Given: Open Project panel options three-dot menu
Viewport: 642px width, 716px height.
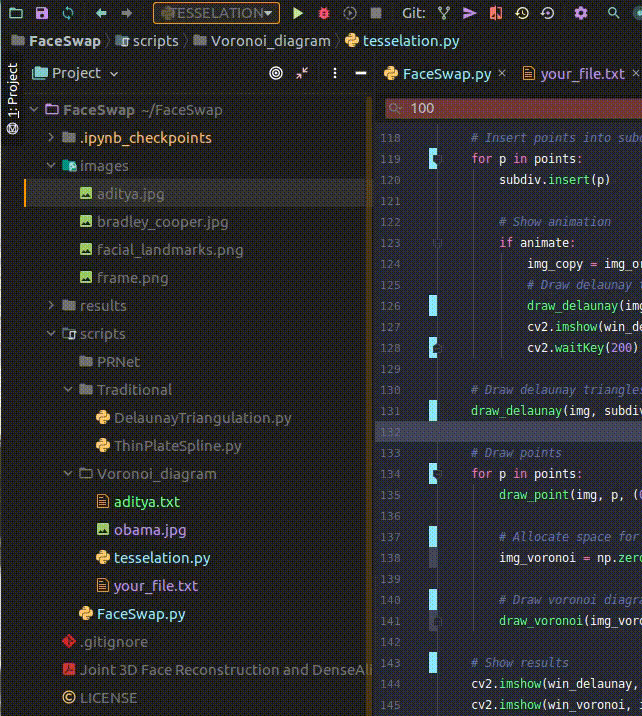Looking at the screenshot, I should [335, 73].
